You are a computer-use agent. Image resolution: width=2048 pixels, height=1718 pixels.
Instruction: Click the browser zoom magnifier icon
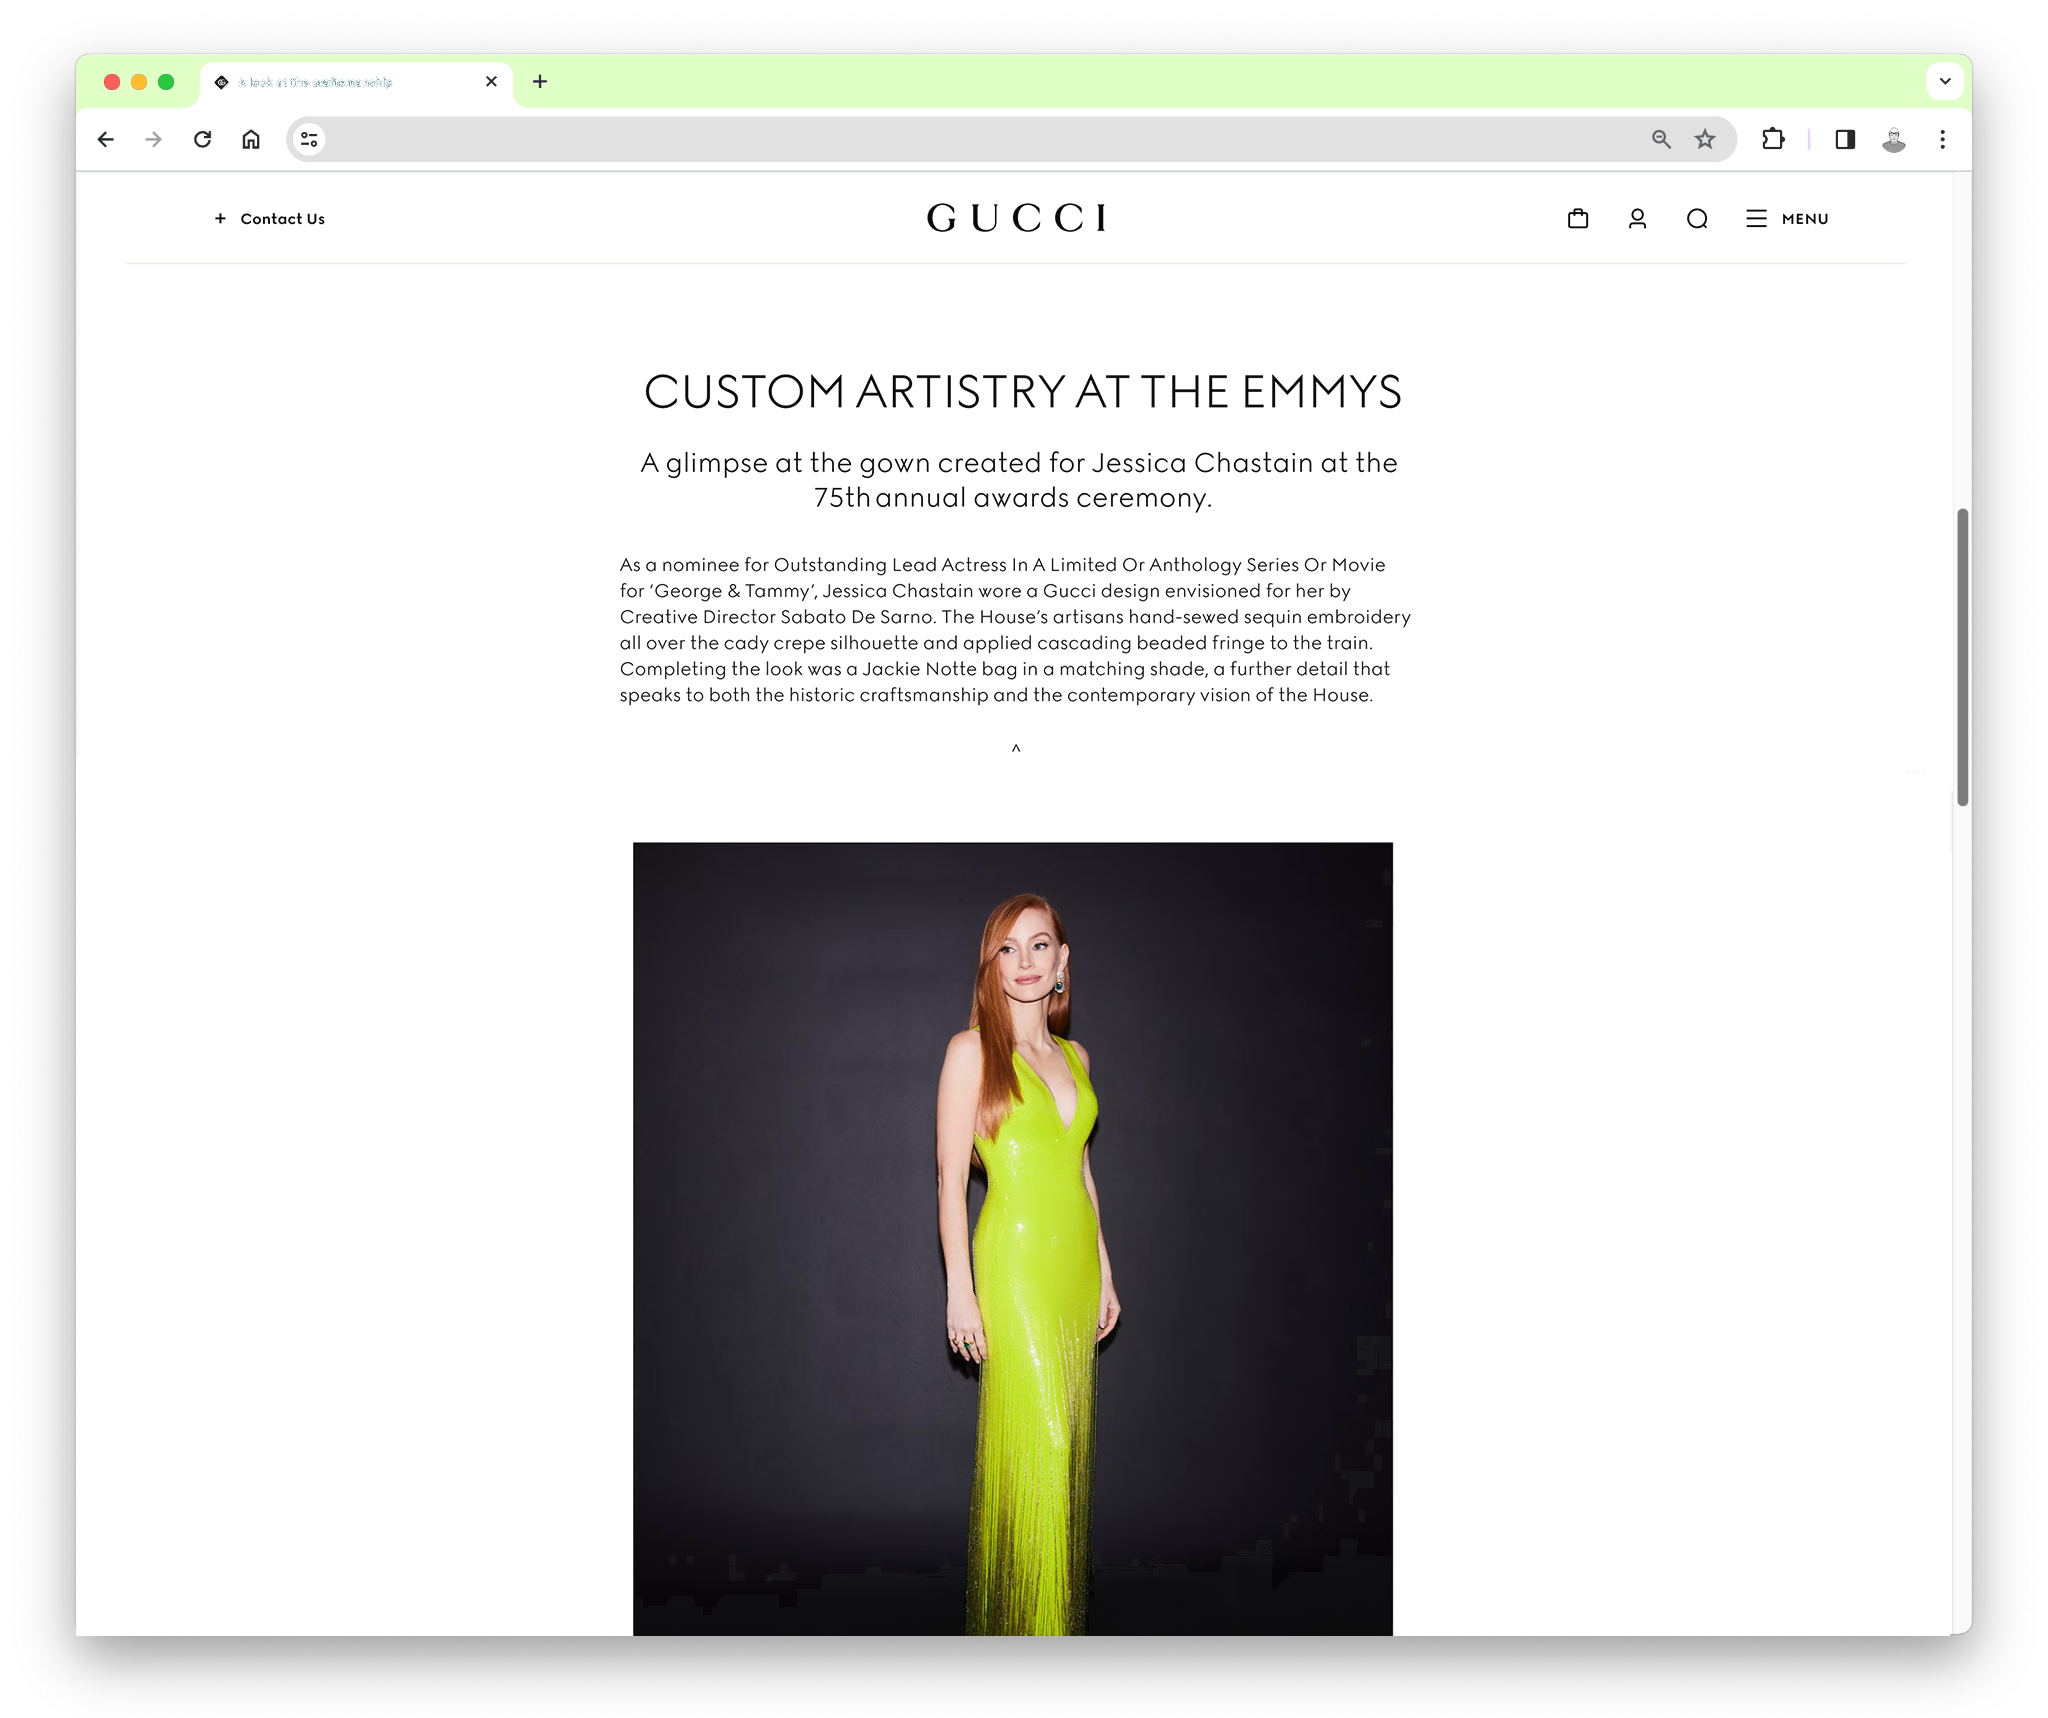click(1661, 139)
